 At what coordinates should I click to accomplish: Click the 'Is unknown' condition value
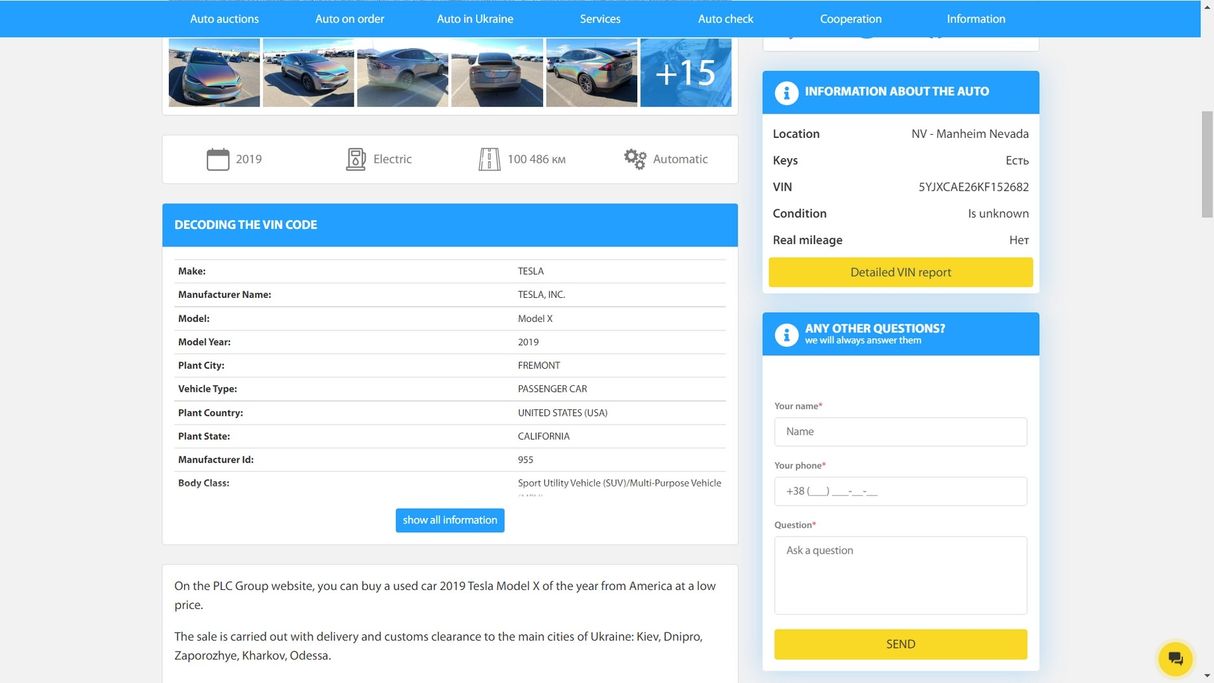(998, 214)
